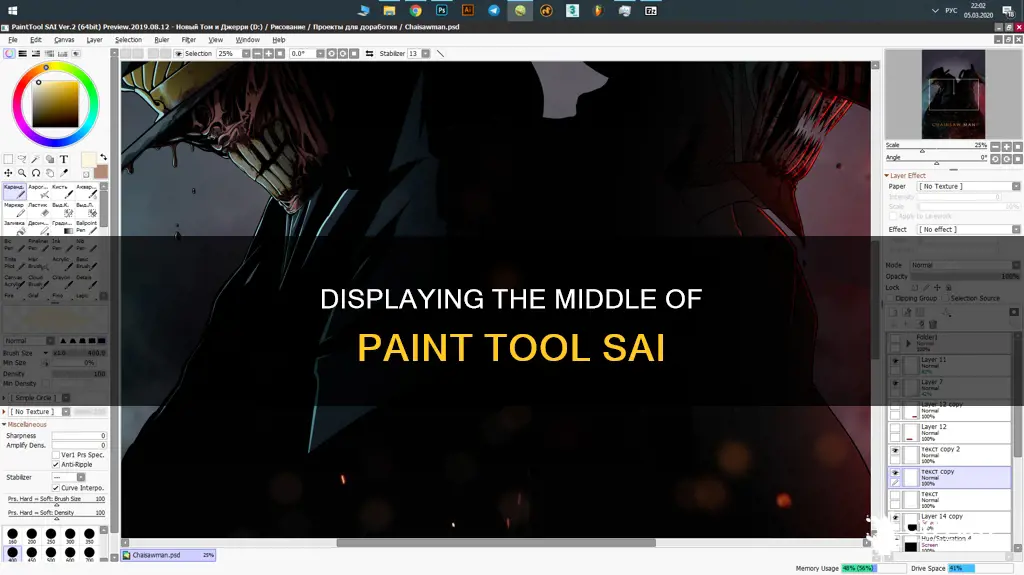Viewport: 1024px width, 575px height.
Task: Uncheck Curve Interpo. option
Action: [x=56, y=488]
